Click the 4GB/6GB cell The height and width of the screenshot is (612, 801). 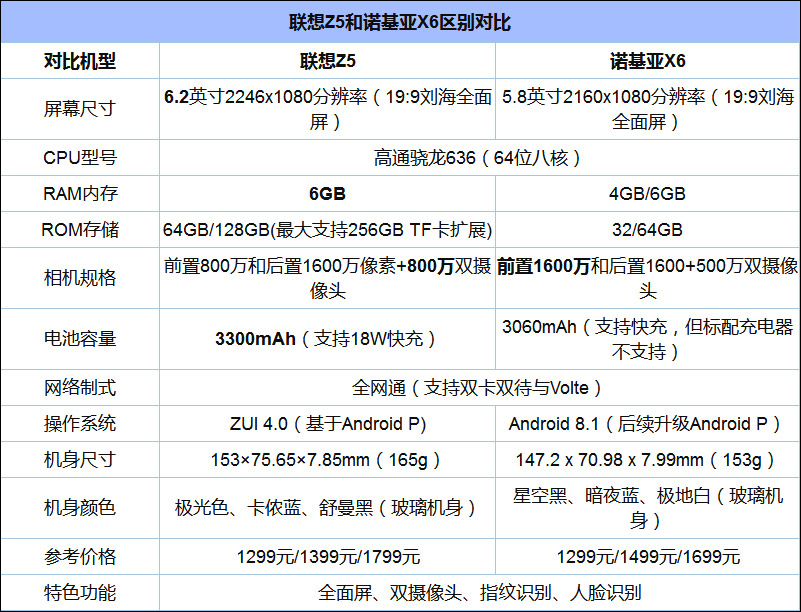[x=647, y=194]
